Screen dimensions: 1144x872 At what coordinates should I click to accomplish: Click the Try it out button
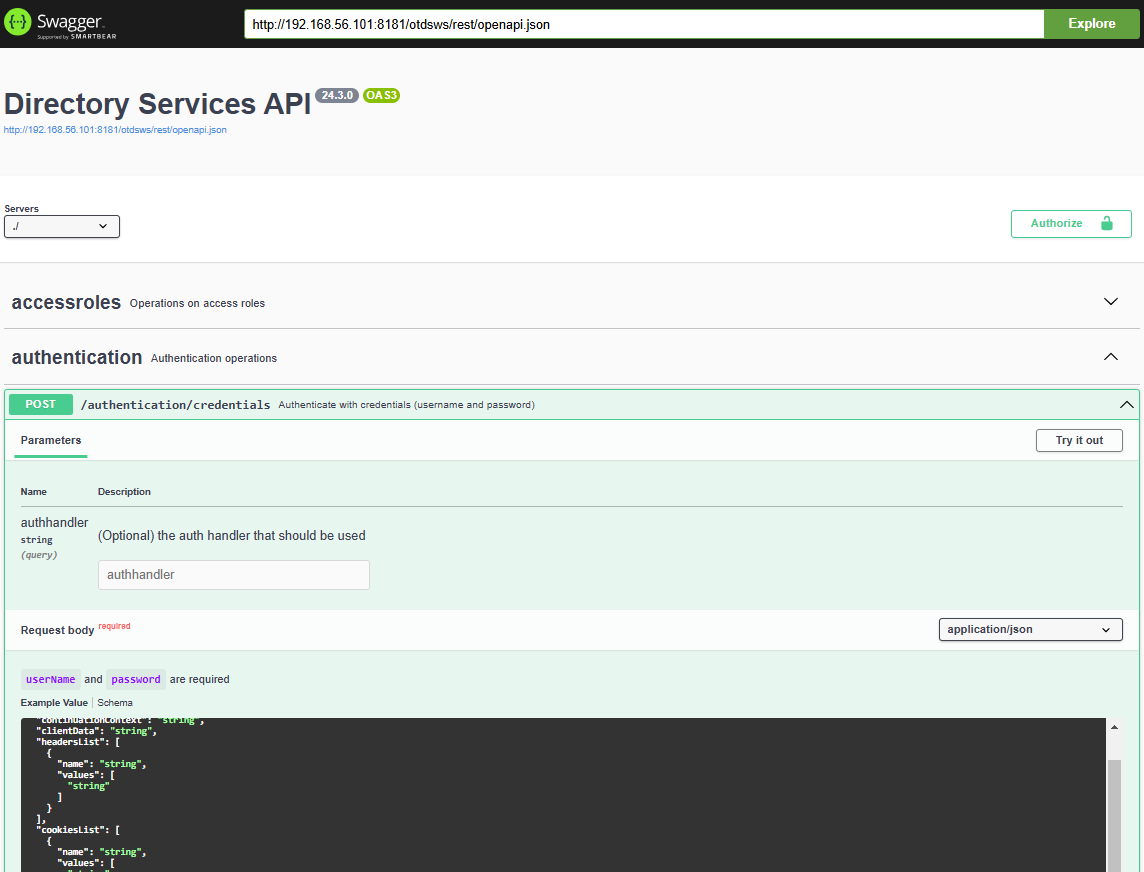[x=1079, y=440]
